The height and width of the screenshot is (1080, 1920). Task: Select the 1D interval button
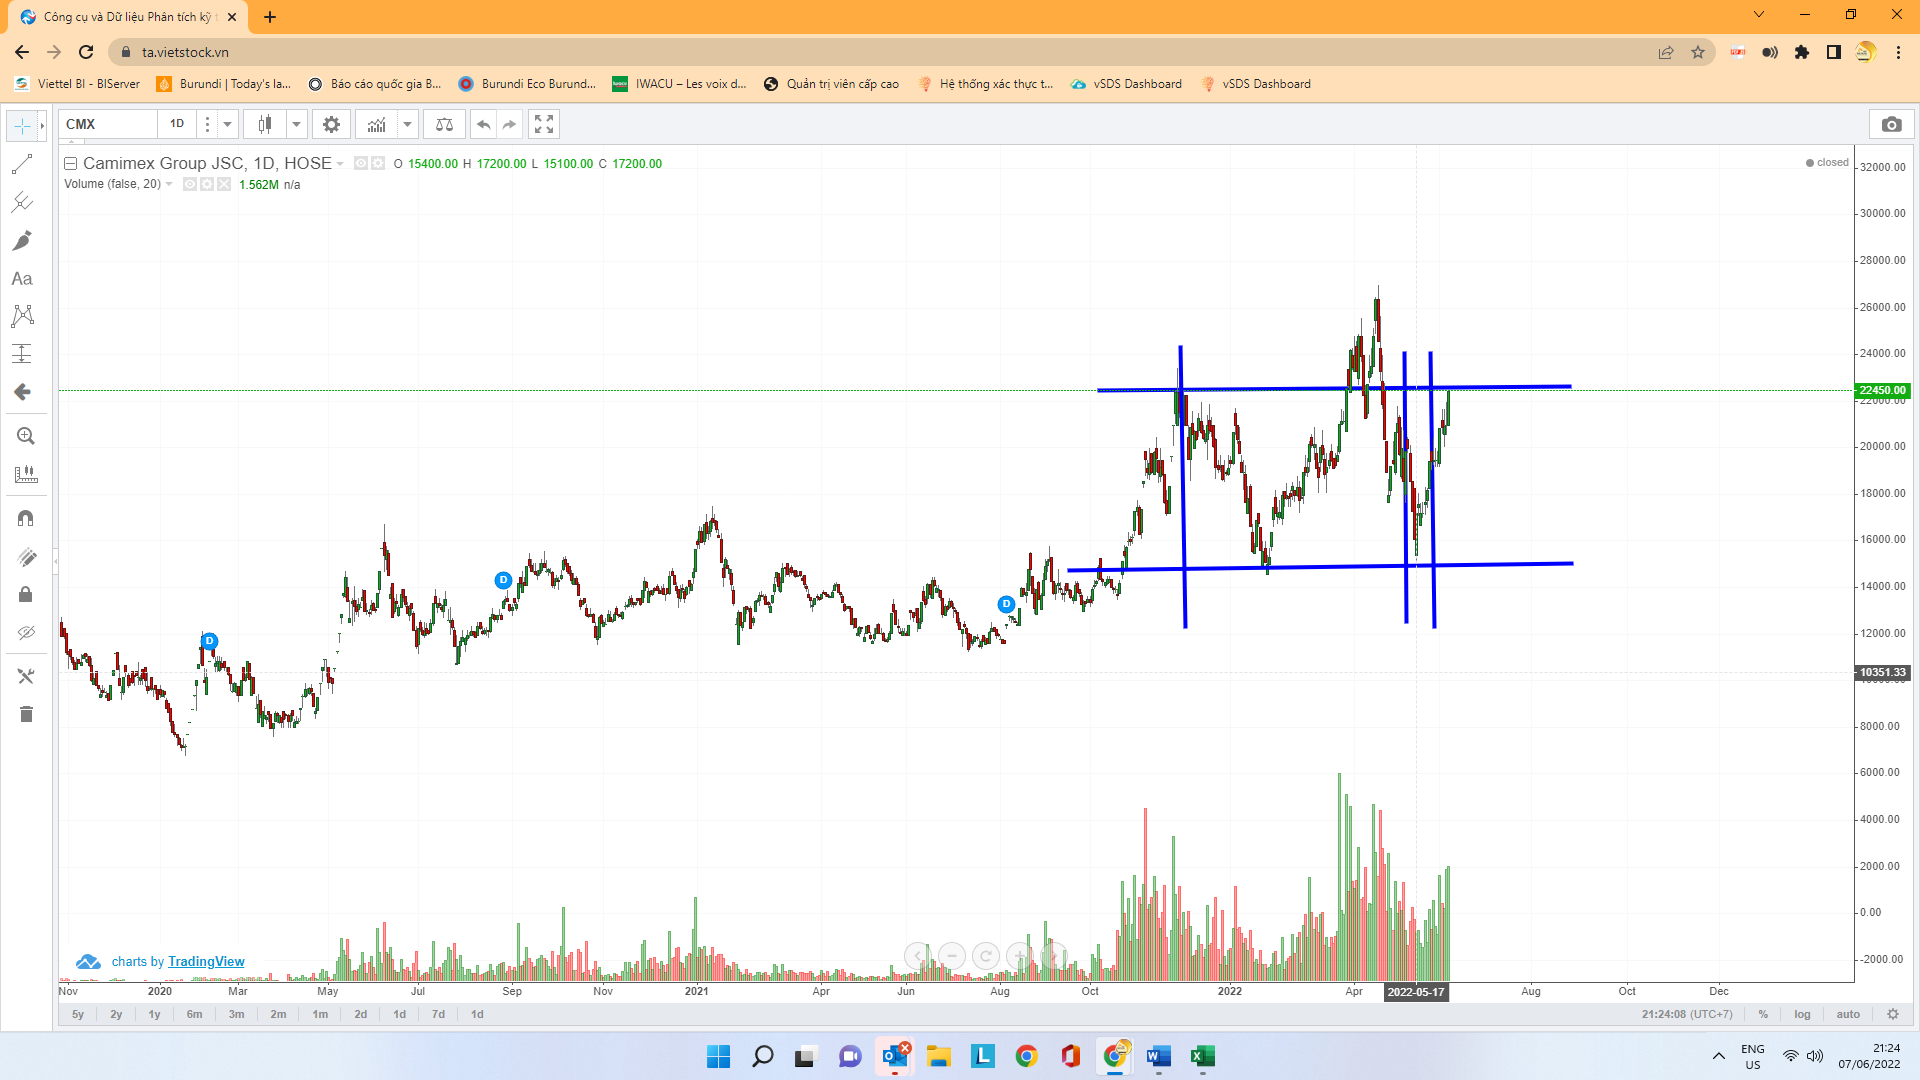(177, 124)
